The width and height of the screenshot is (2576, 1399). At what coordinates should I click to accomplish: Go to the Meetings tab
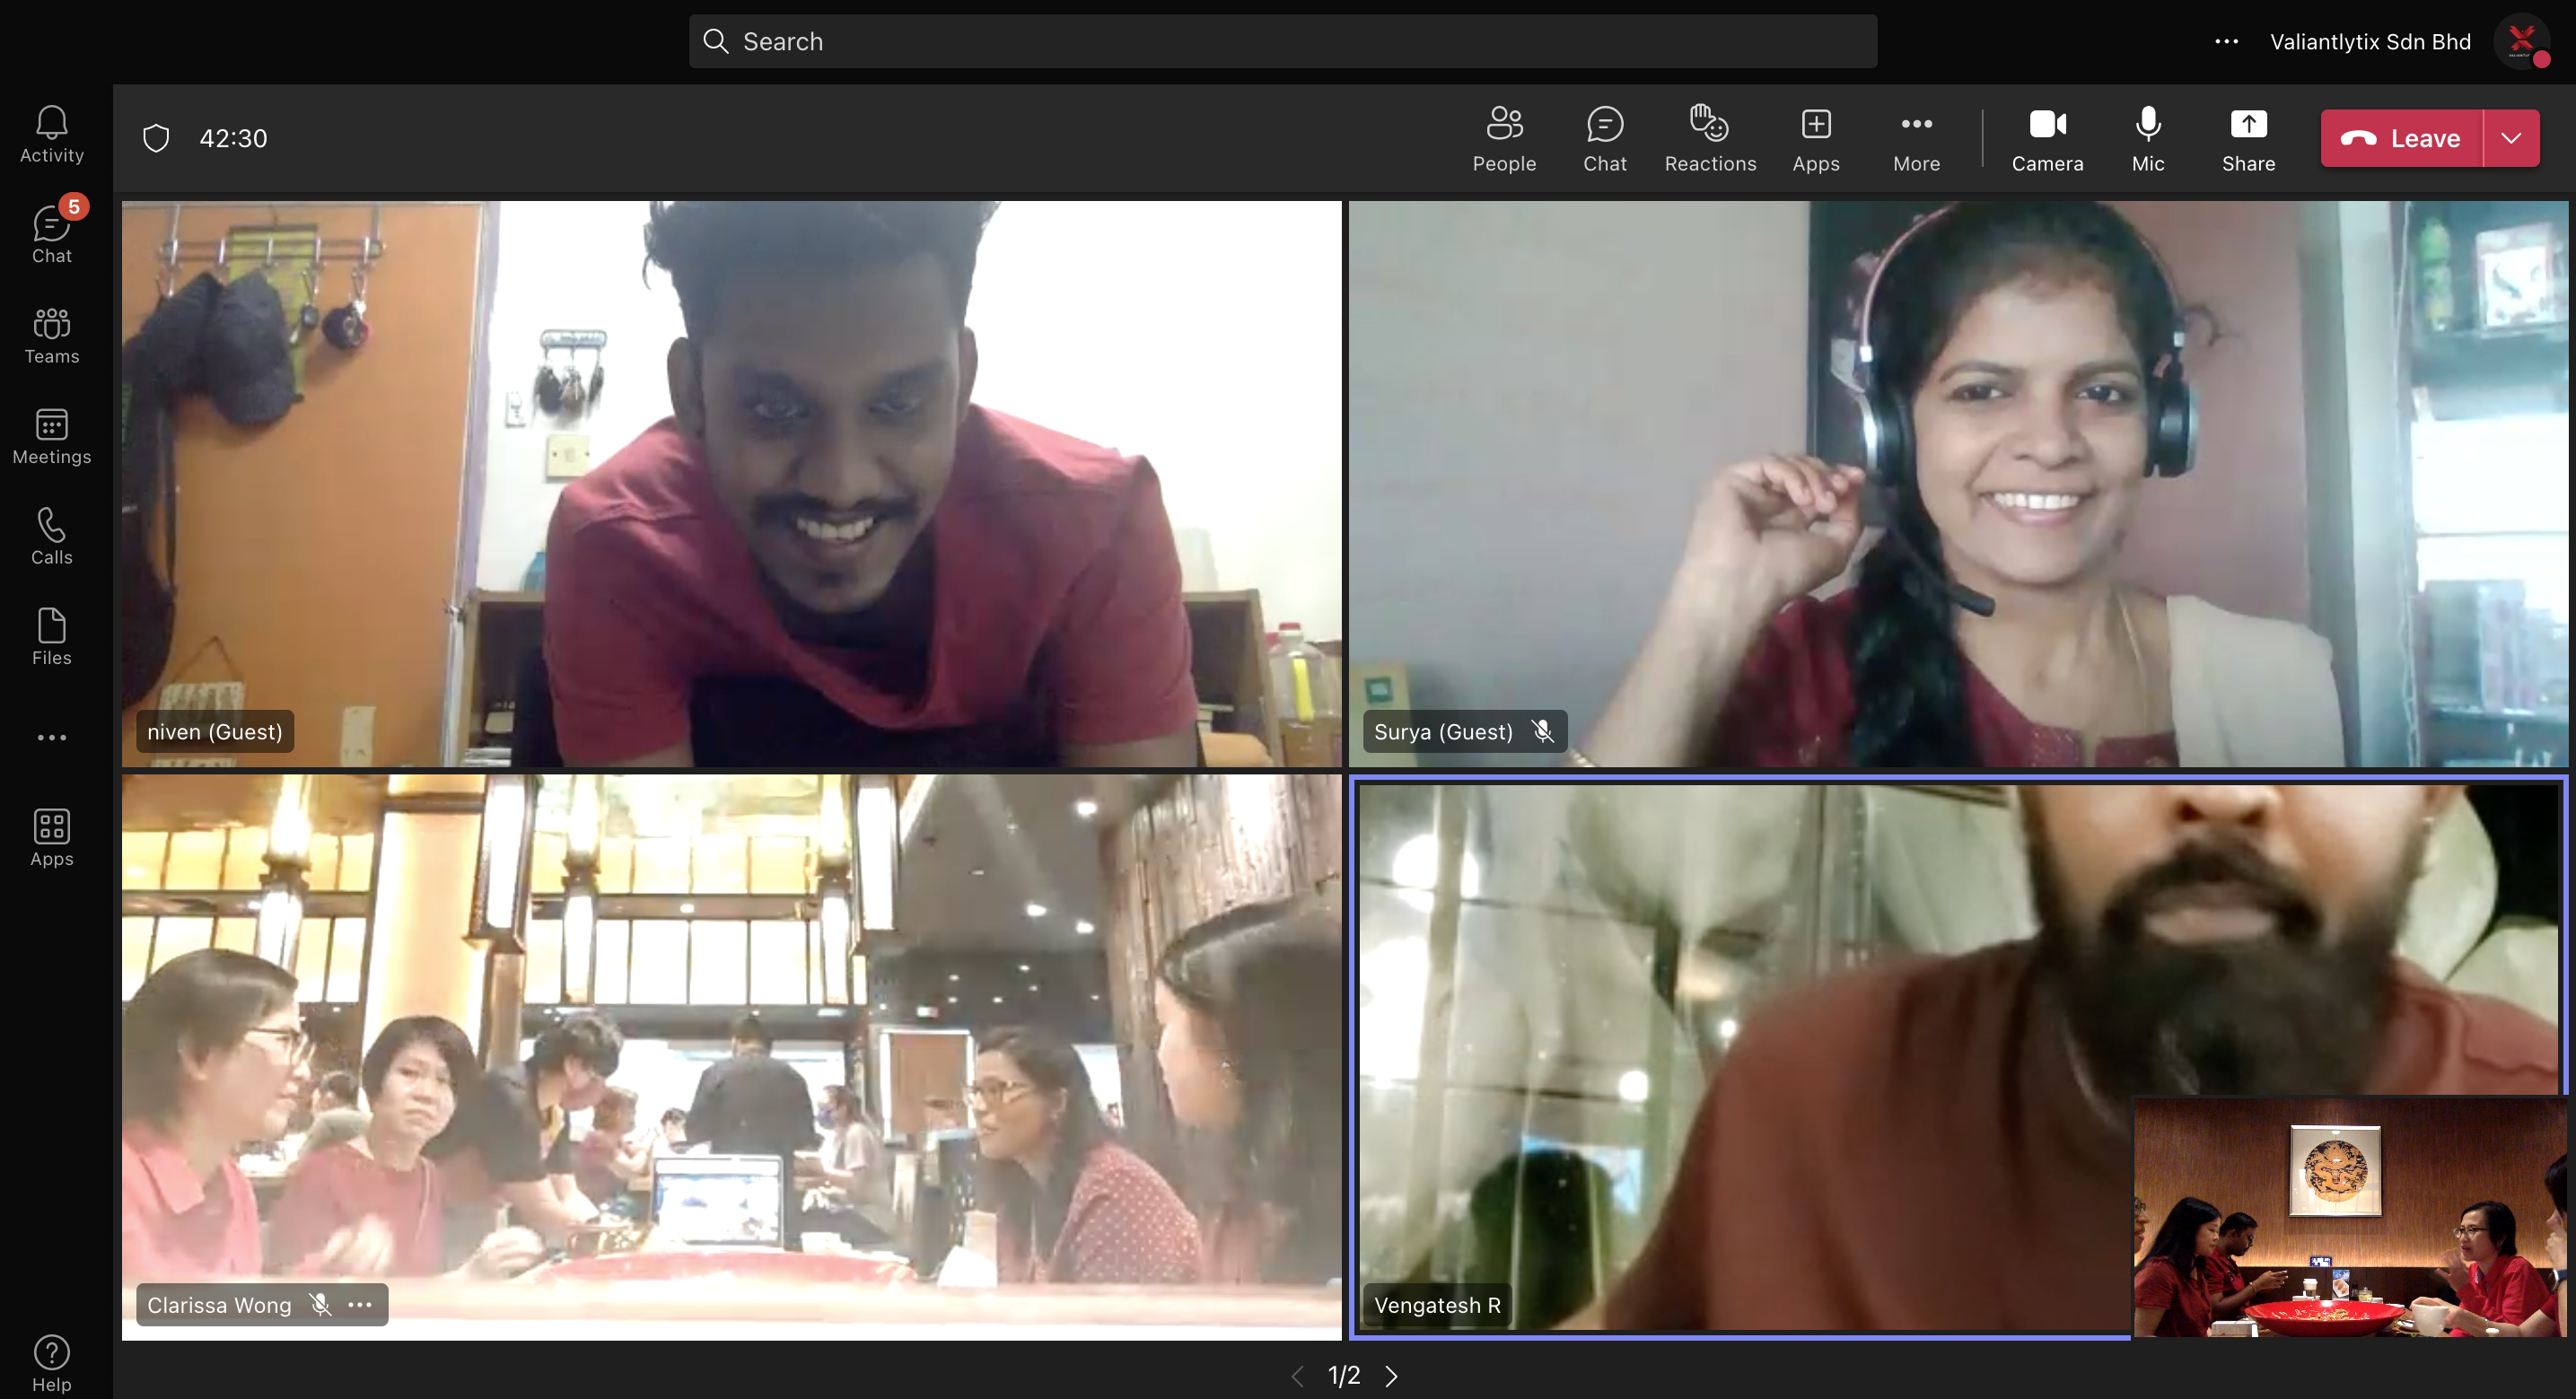[51, 436]
